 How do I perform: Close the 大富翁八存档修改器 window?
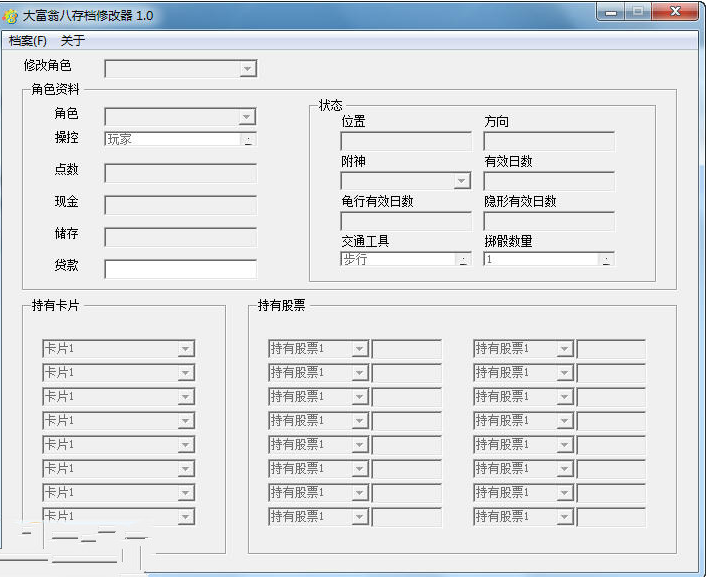point(675,12)
